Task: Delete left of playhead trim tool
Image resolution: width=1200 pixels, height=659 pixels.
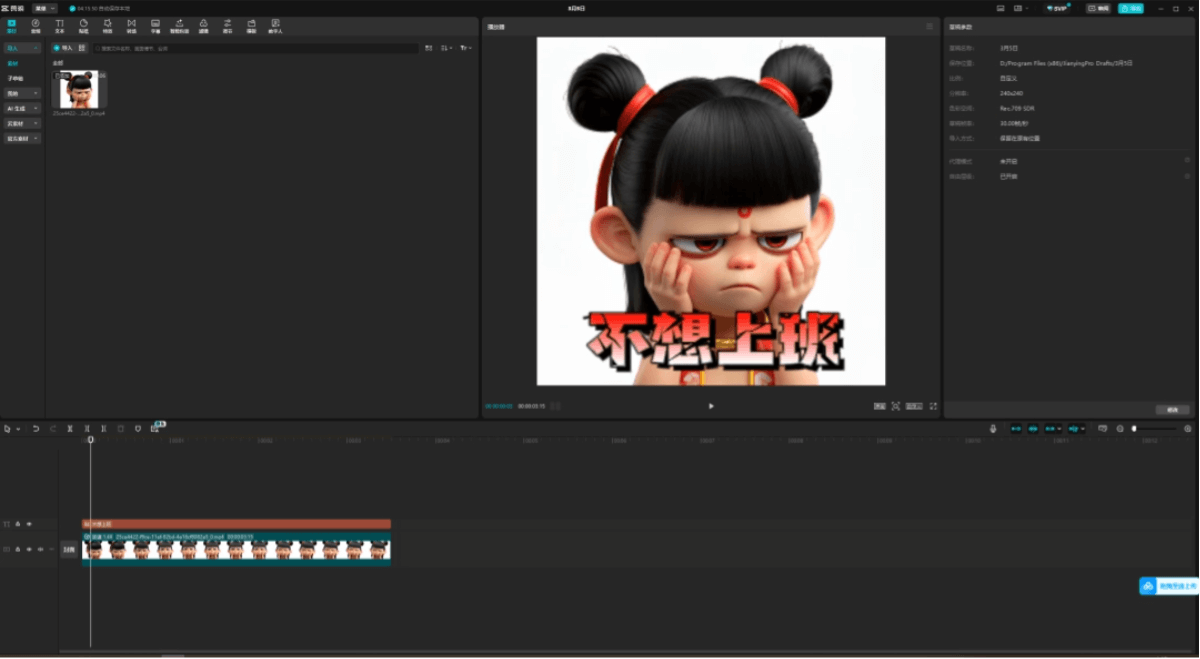Action: pyautogui.click(x=87, y=429)
